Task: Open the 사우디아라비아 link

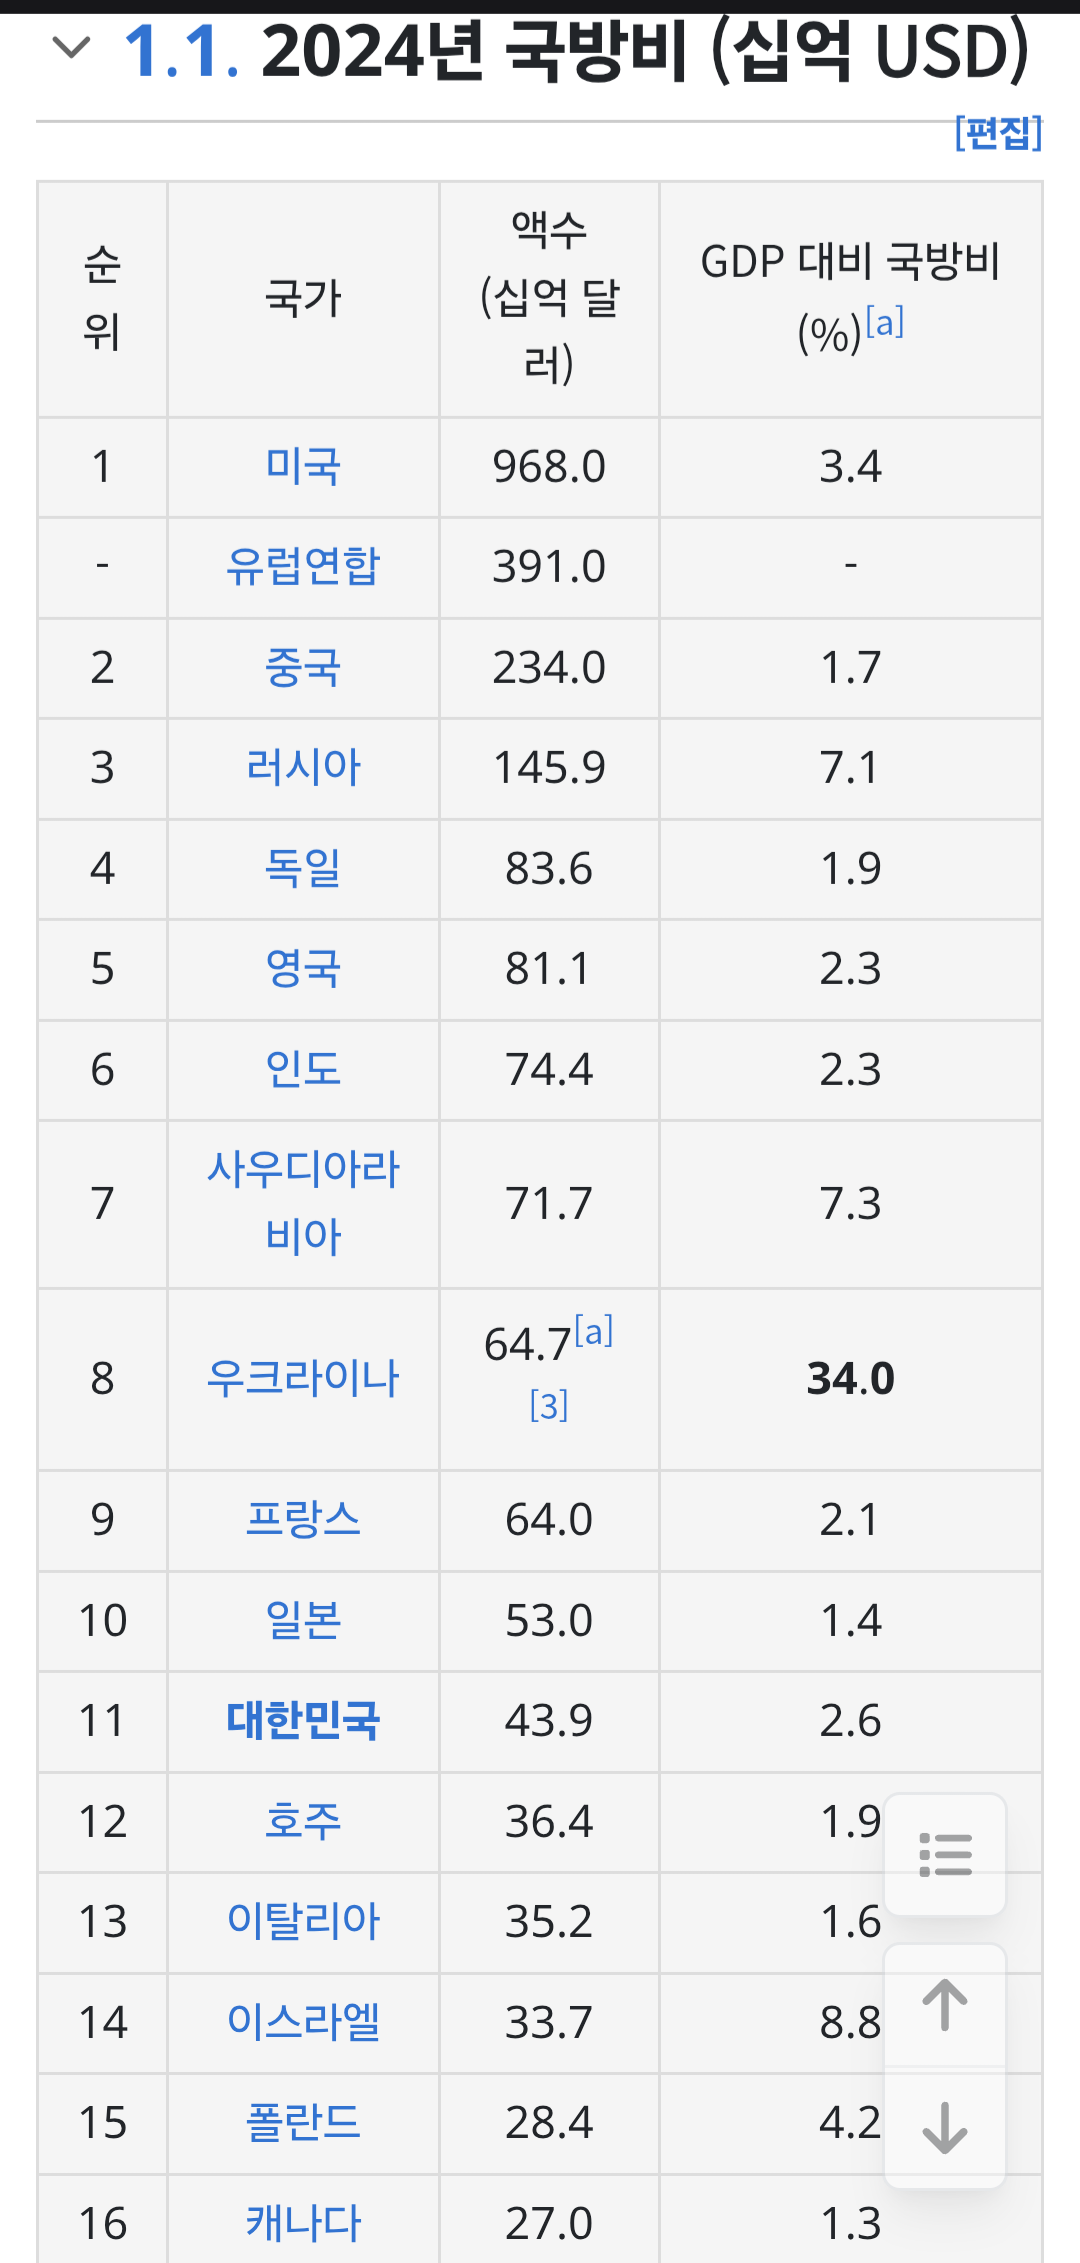Action: pos(303,1202)
